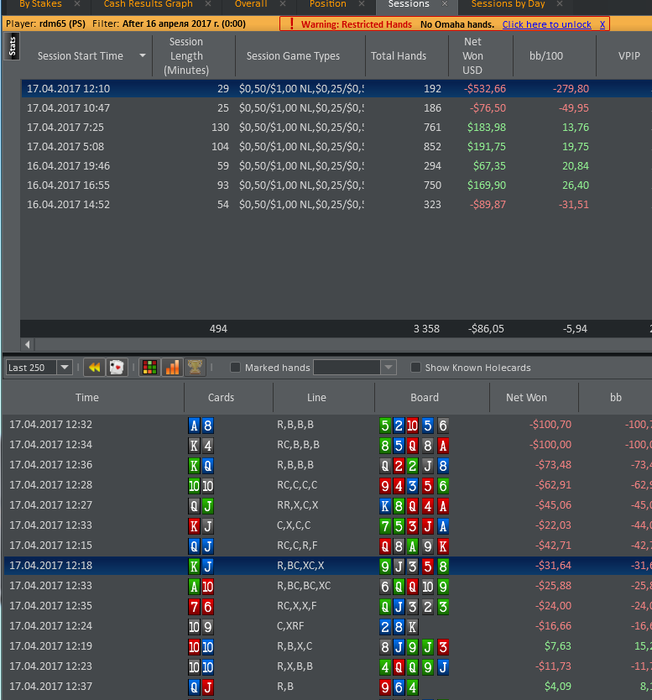Sort by bb/100 column header
Screen dimensions: 652x700
click(546, 56)
